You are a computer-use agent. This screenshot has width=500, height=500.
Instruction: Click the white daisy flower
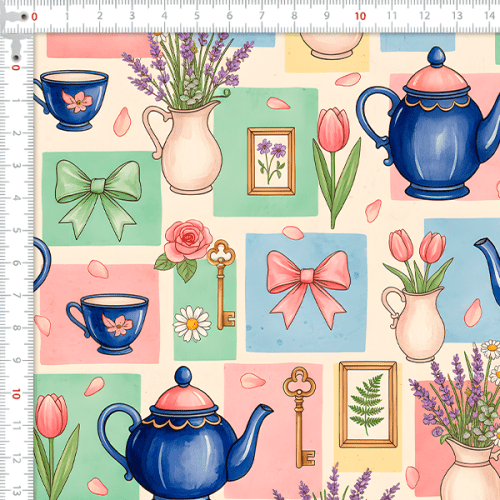192,324
